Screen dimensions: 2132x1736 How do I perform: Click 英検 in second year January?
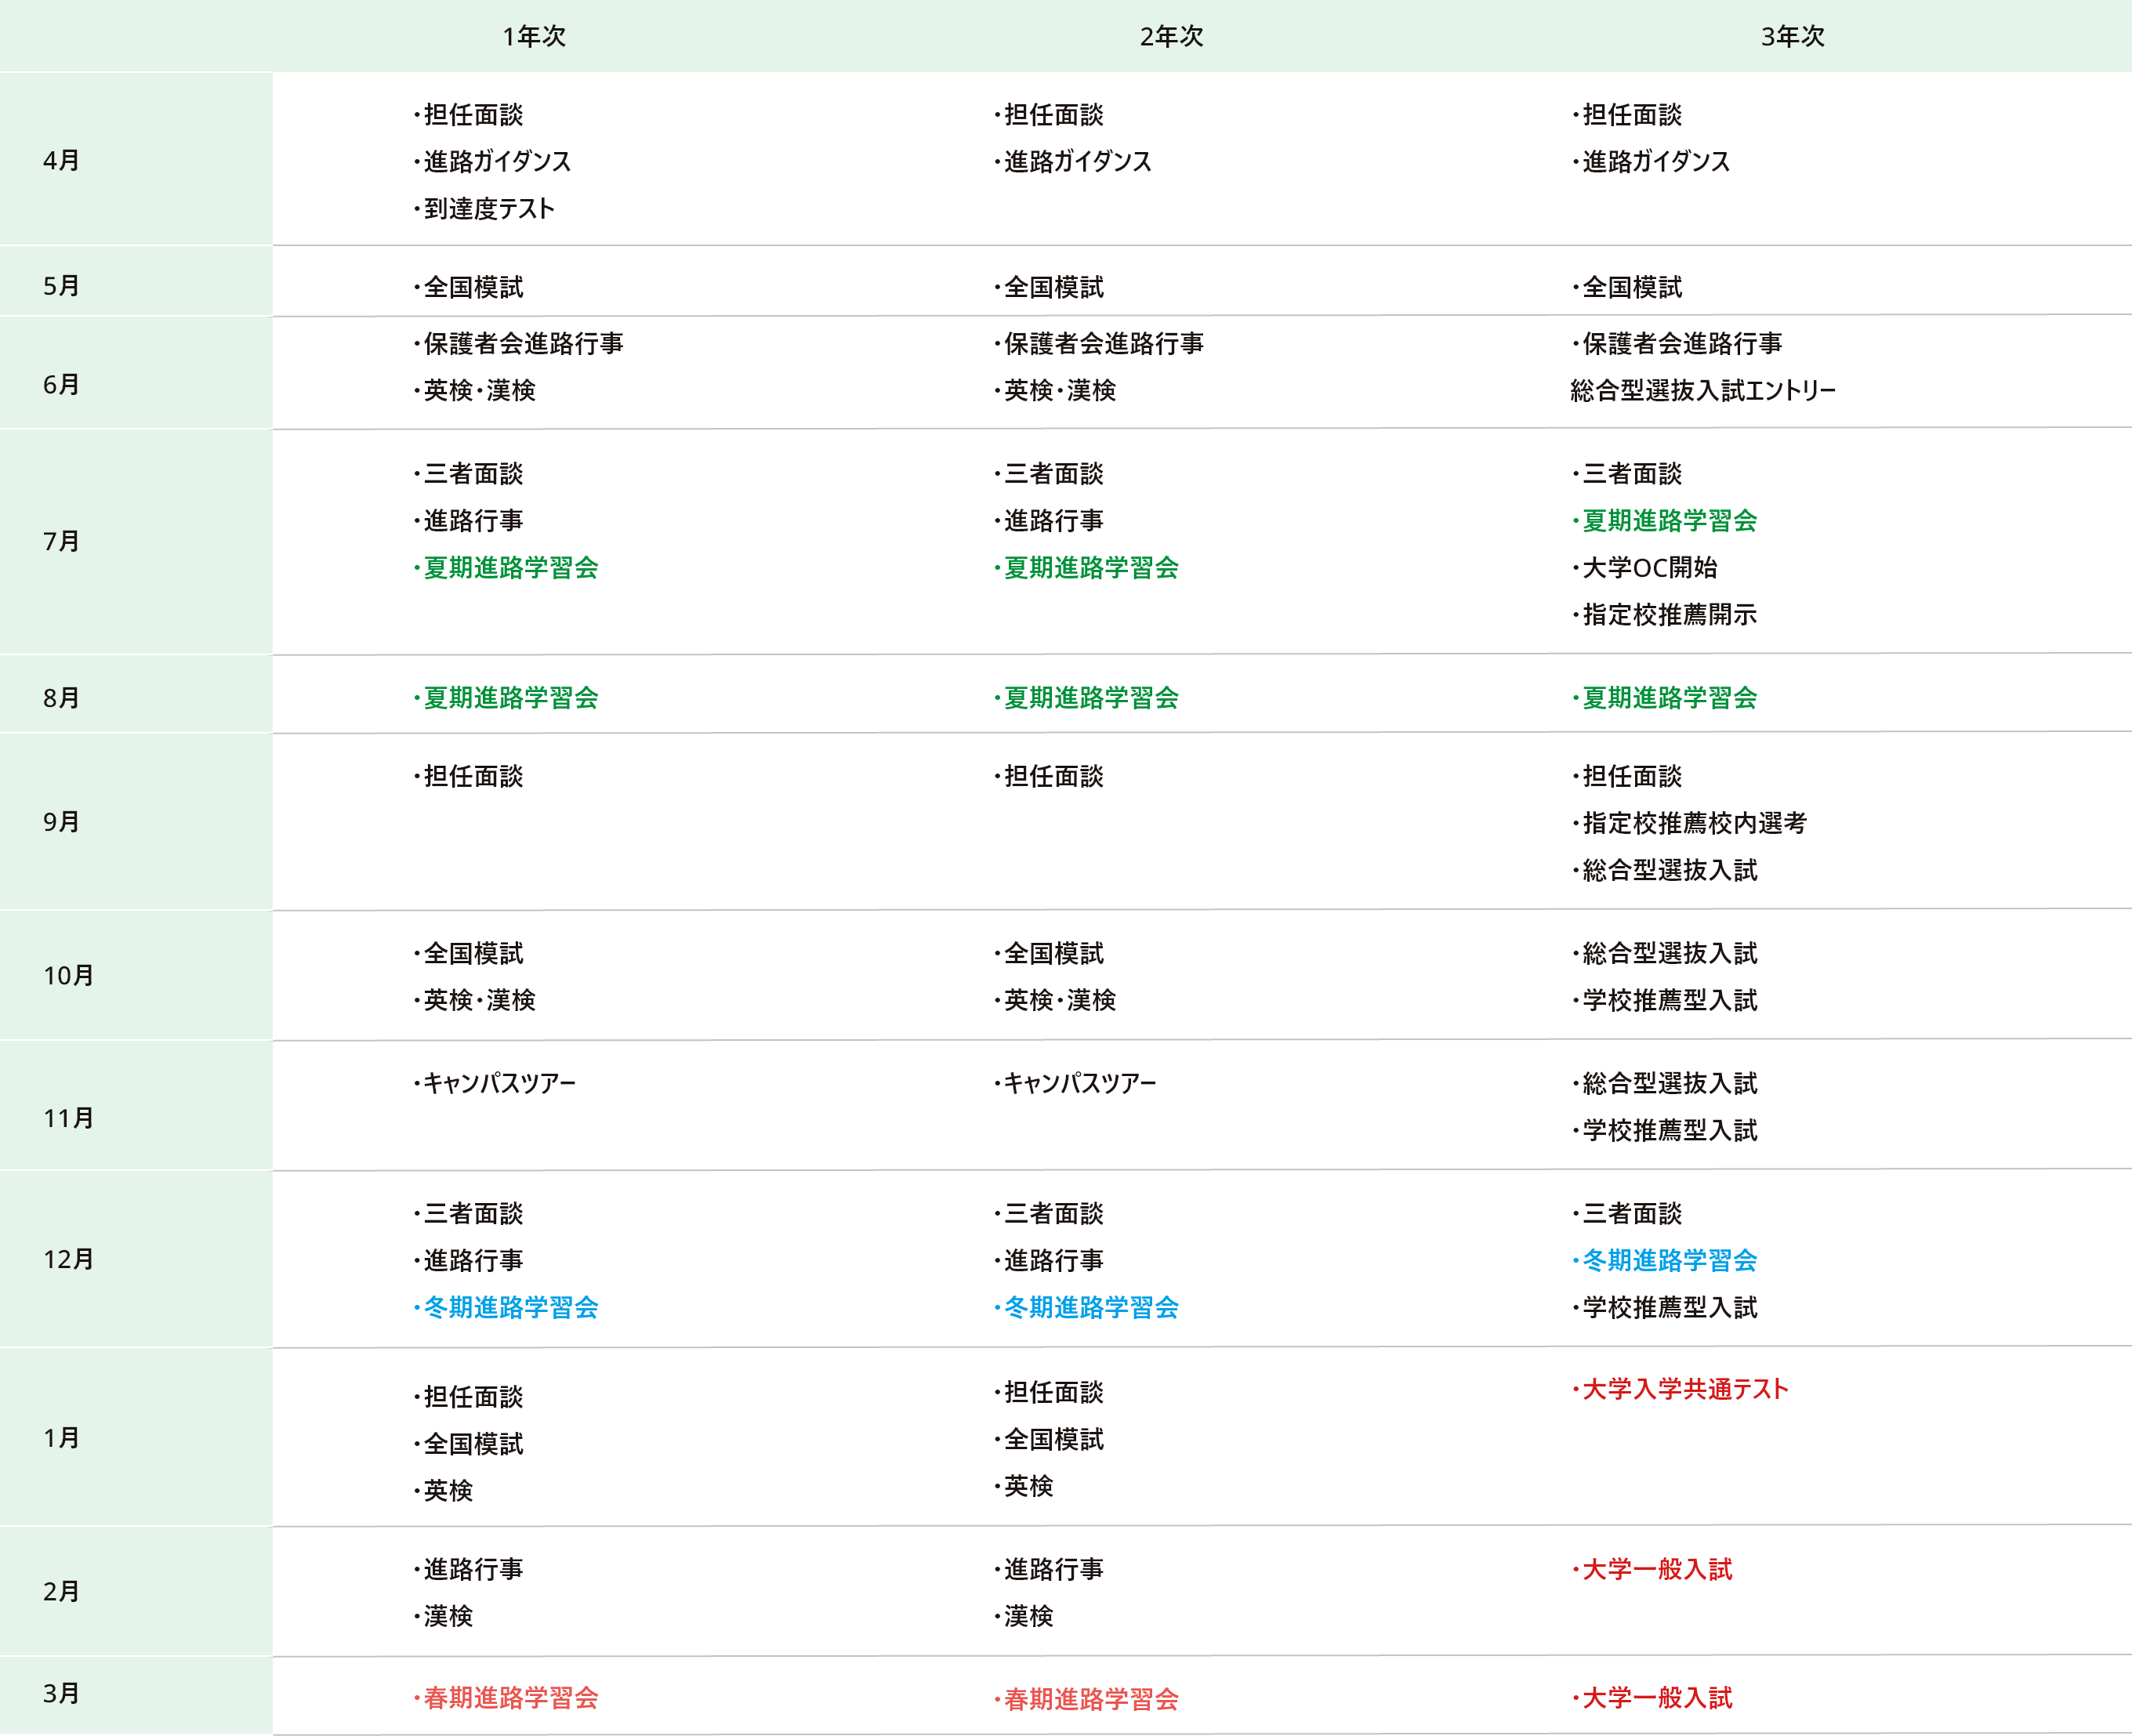pyautogui.click(x=1028, y=1487)
